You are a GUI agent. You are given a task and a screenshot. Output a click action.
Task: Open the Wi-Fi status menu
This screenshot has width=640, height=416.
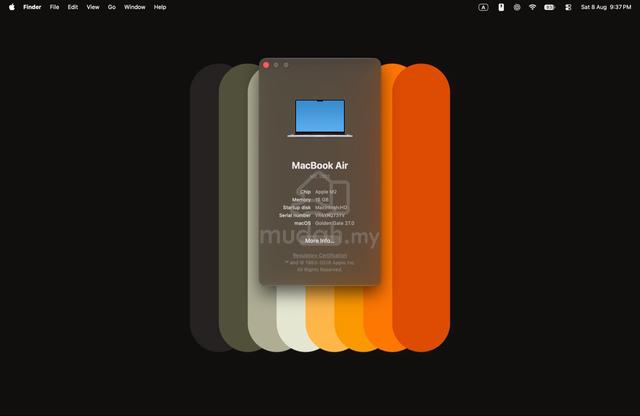(532, 7)
